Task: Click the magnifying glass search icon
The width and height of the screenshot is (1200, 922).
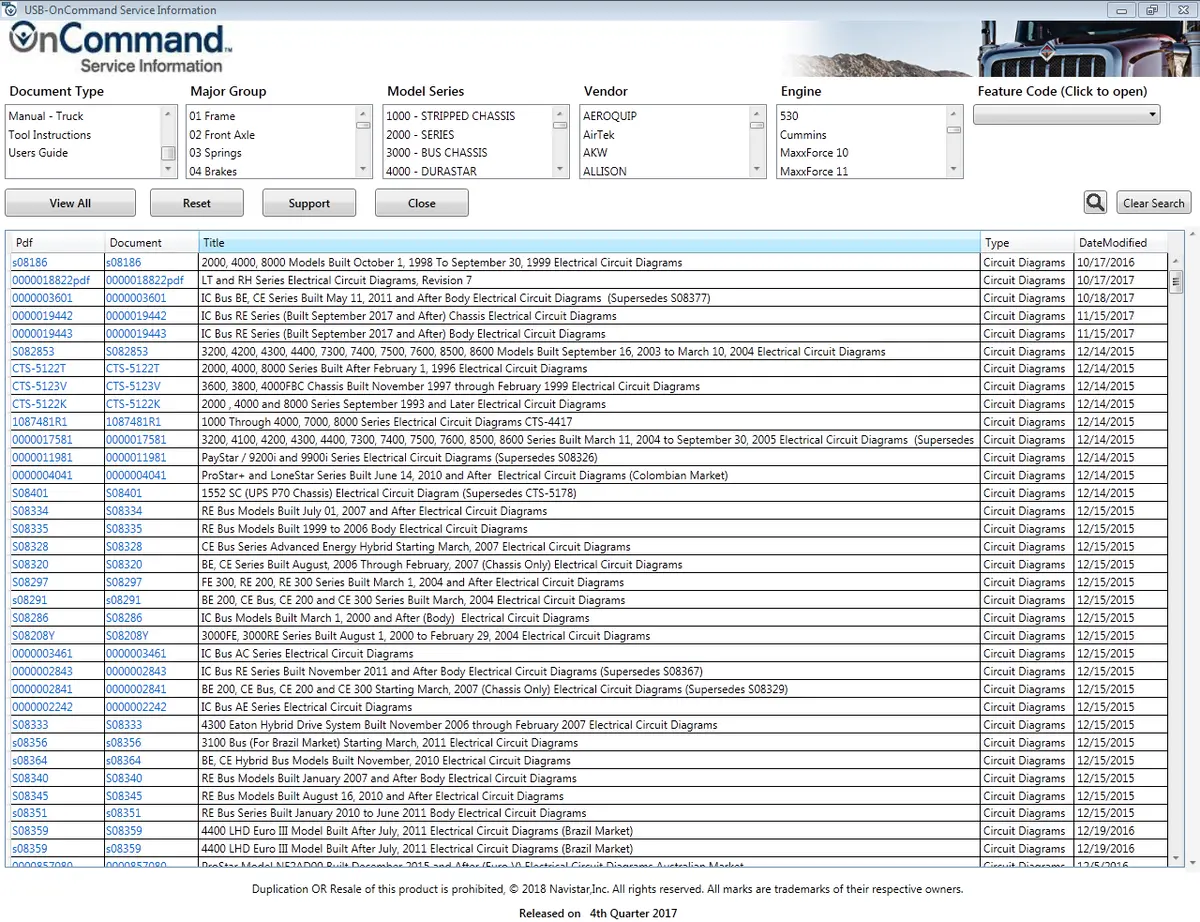Action: click(1095, 202)
